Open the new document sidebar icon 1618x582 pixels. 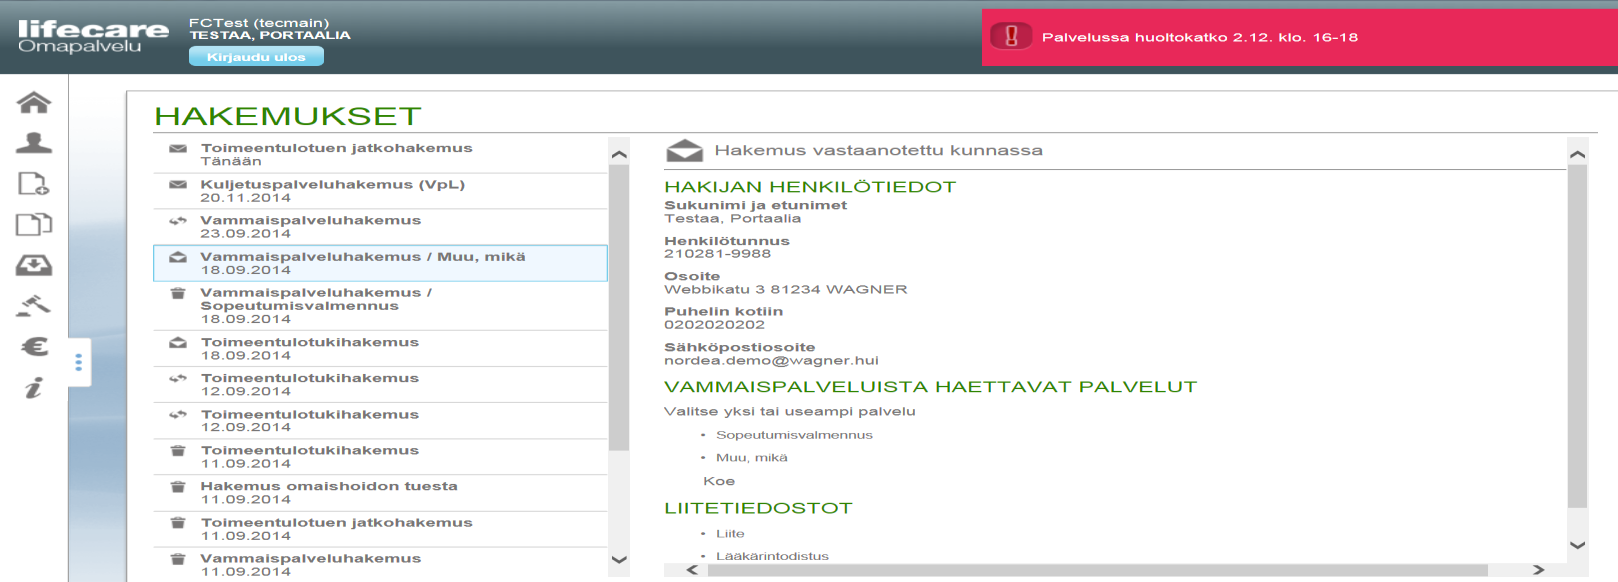(x=34, y=184)
